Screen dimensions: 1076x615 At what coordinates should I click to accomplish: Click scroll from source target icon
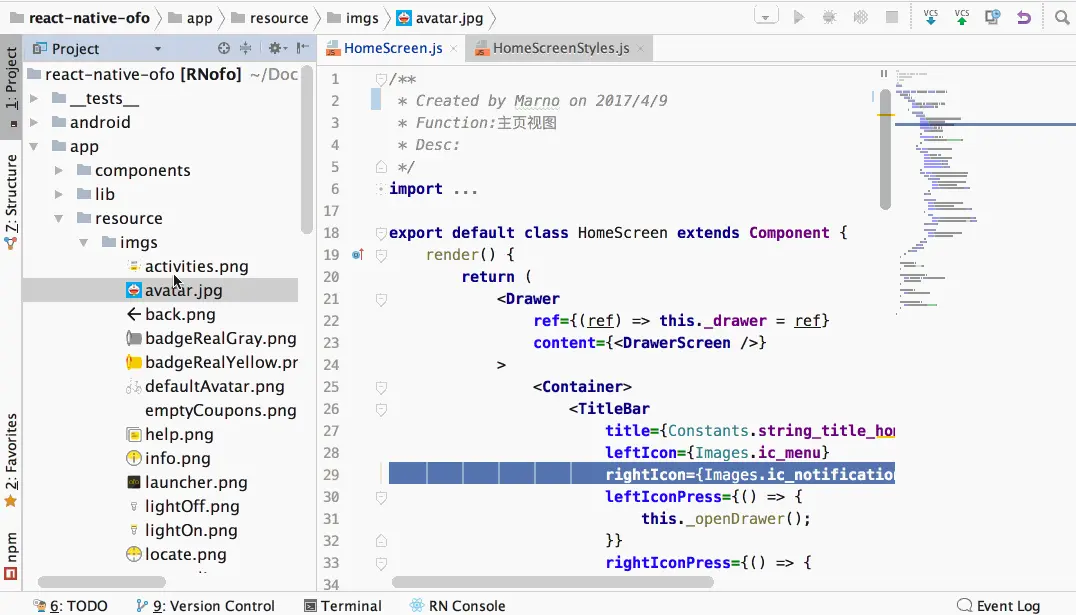pyautogui.click(x=224, y=48)
